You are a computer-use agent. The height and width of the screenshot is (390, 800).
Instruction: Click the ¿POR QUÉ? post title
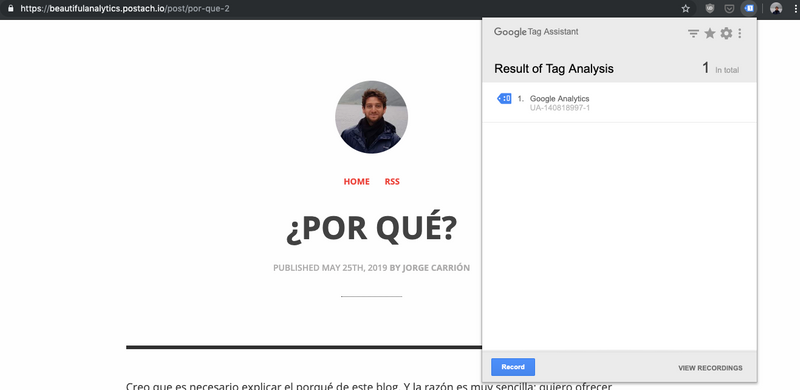point(371,229)
